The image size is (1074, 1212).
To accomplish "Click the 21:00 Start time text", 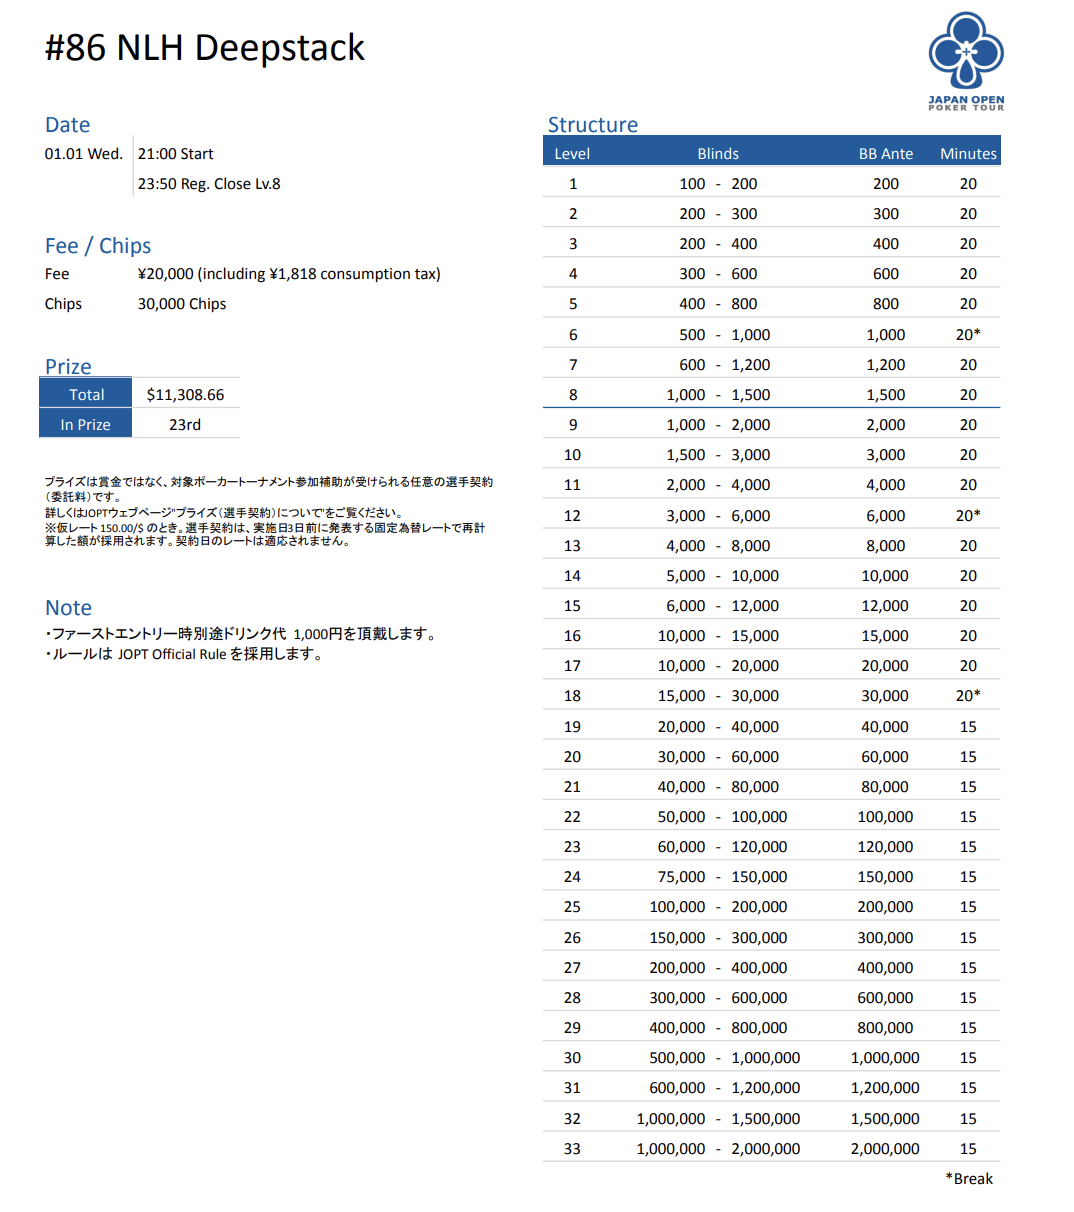I will [176, 154].
